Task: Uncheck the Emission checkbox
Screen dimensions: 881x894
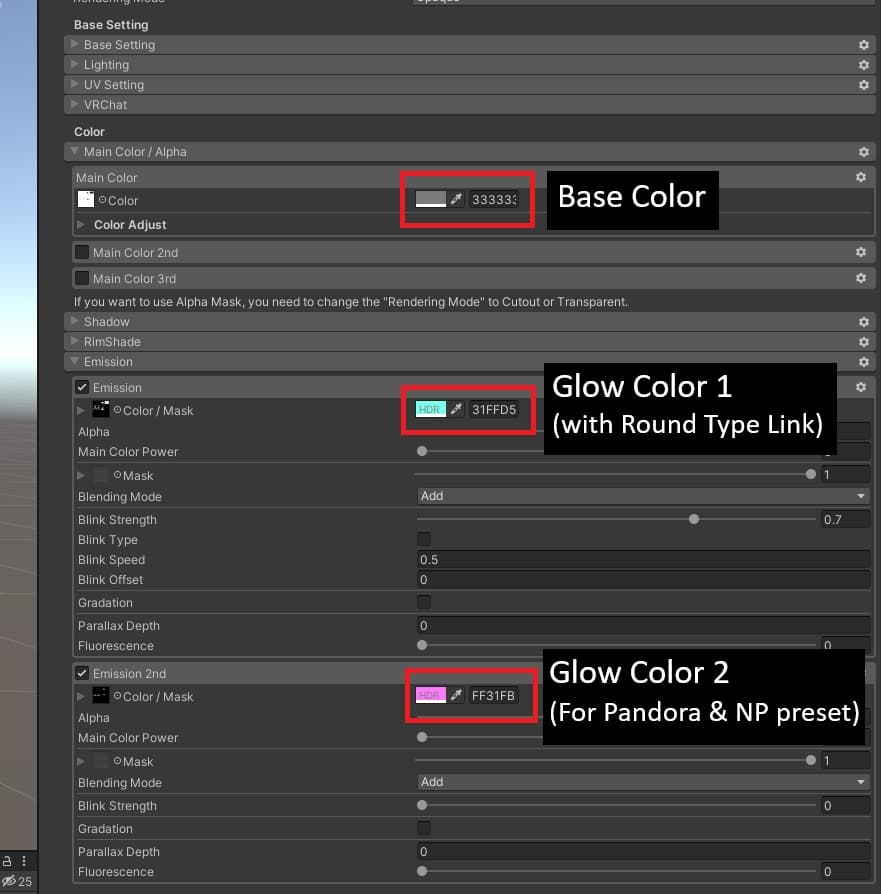Action: [x=82, y=387]
